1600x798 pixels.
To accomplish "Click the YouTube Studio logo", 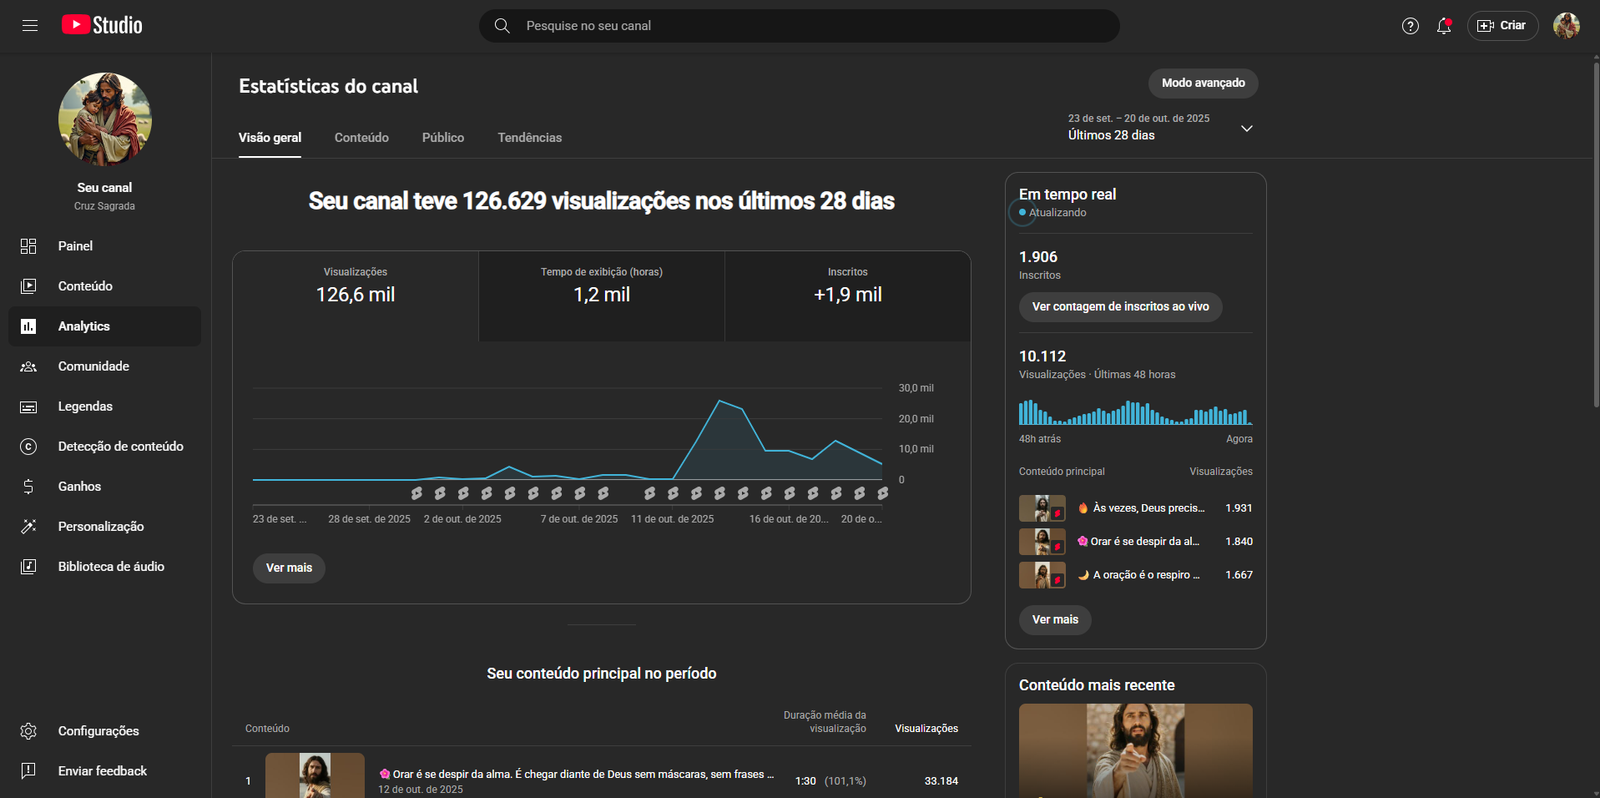I will [102, 26].
